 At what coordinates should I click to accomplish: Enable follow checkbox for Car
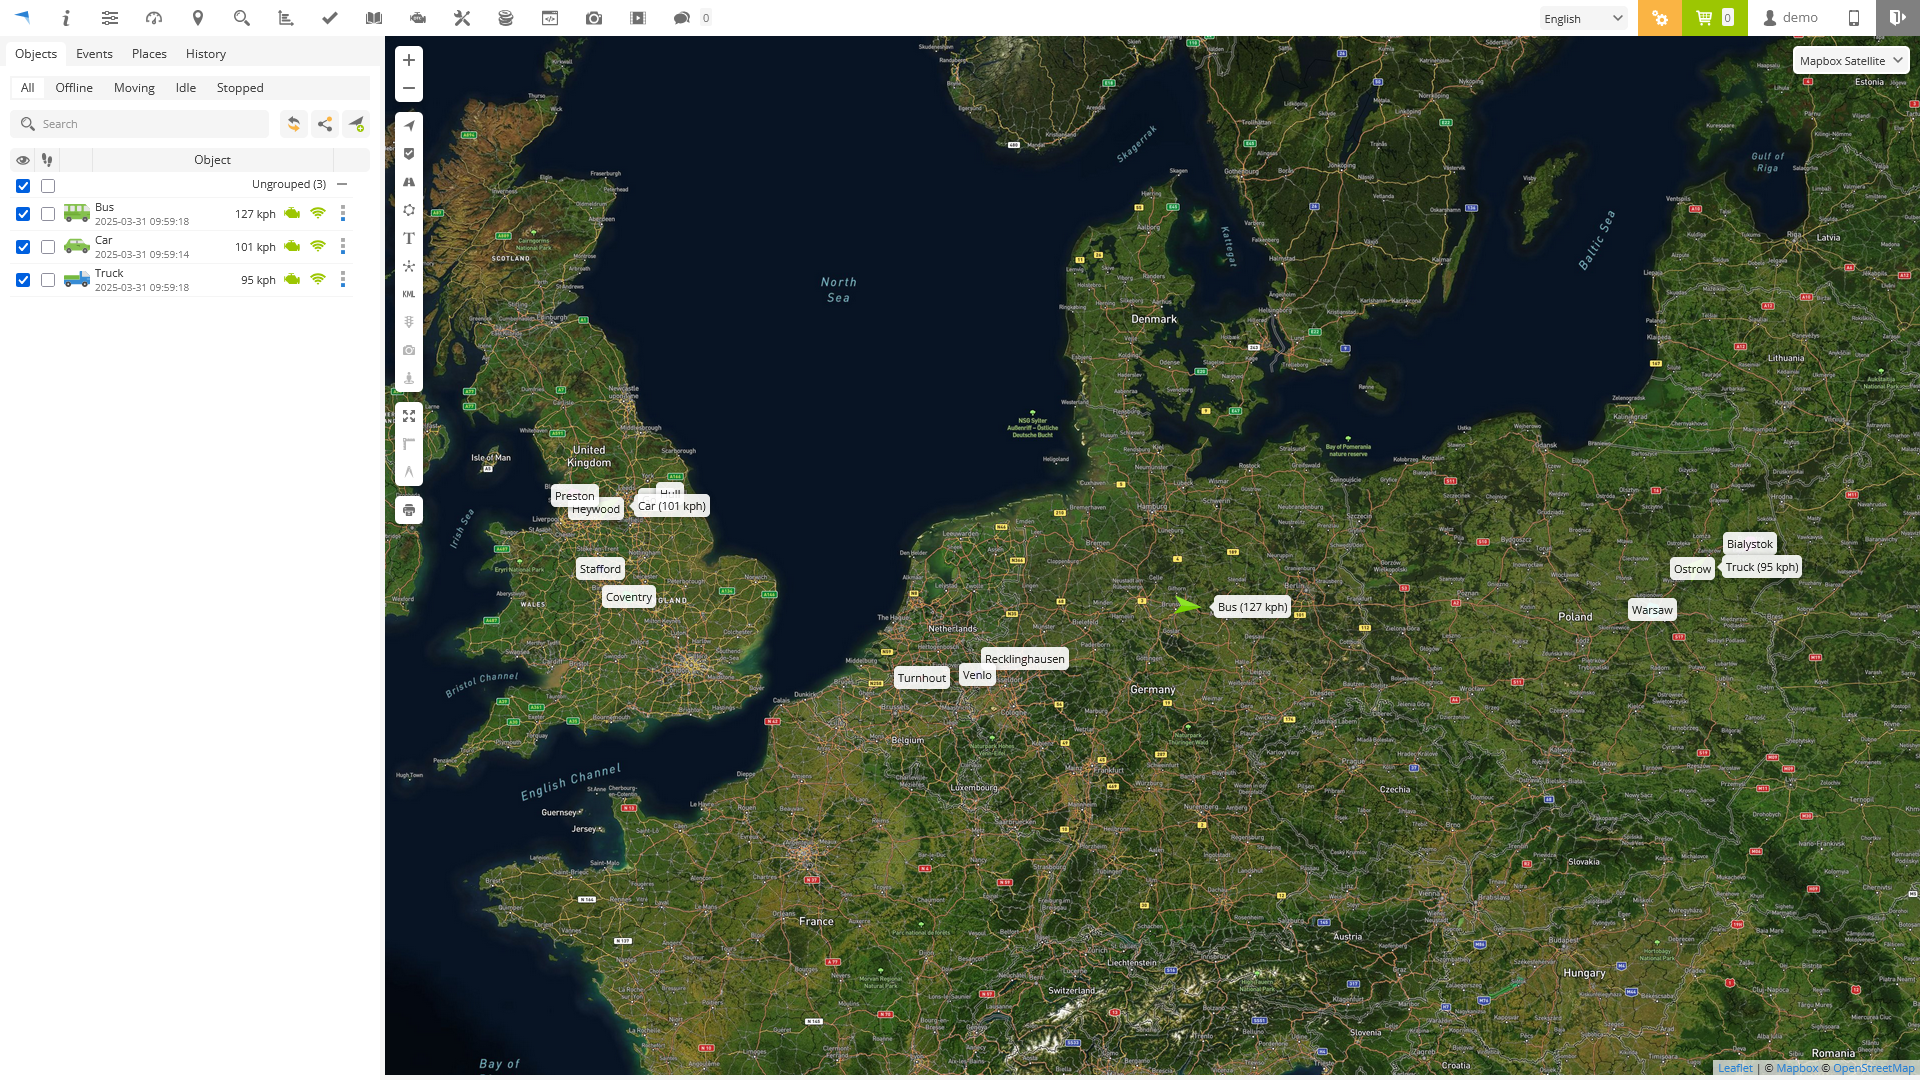coord(48,247)
